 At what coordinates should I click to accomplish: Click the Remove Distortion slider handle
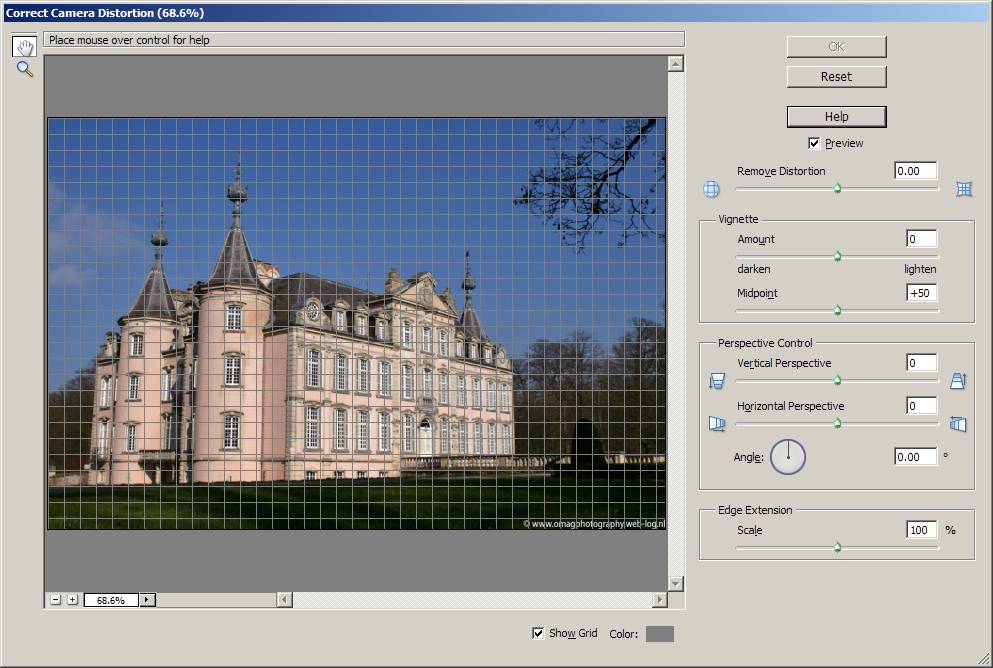(837, 188)
